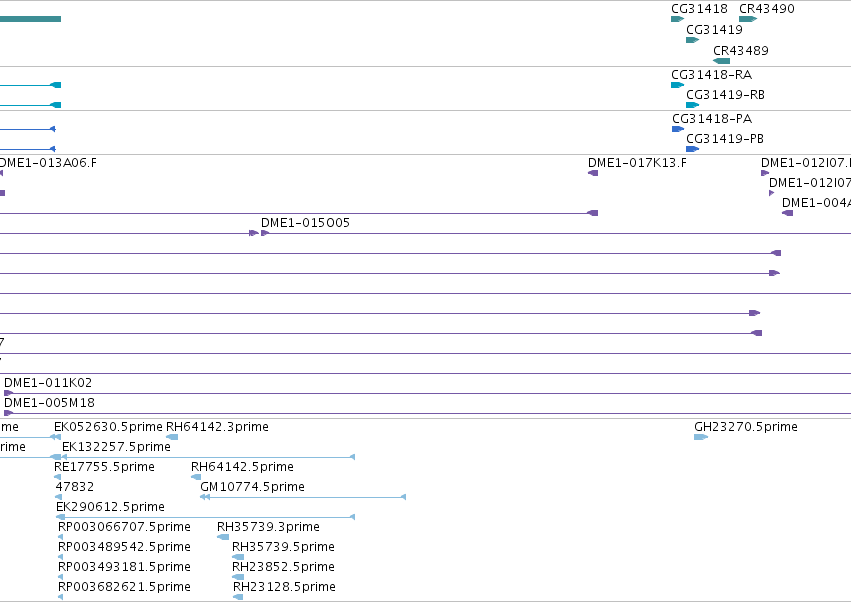Image resolution: width=851 pixels, height=602 pixels.
Task: Select the GM10774.5prime EST arrow
Action: [205, 497]
